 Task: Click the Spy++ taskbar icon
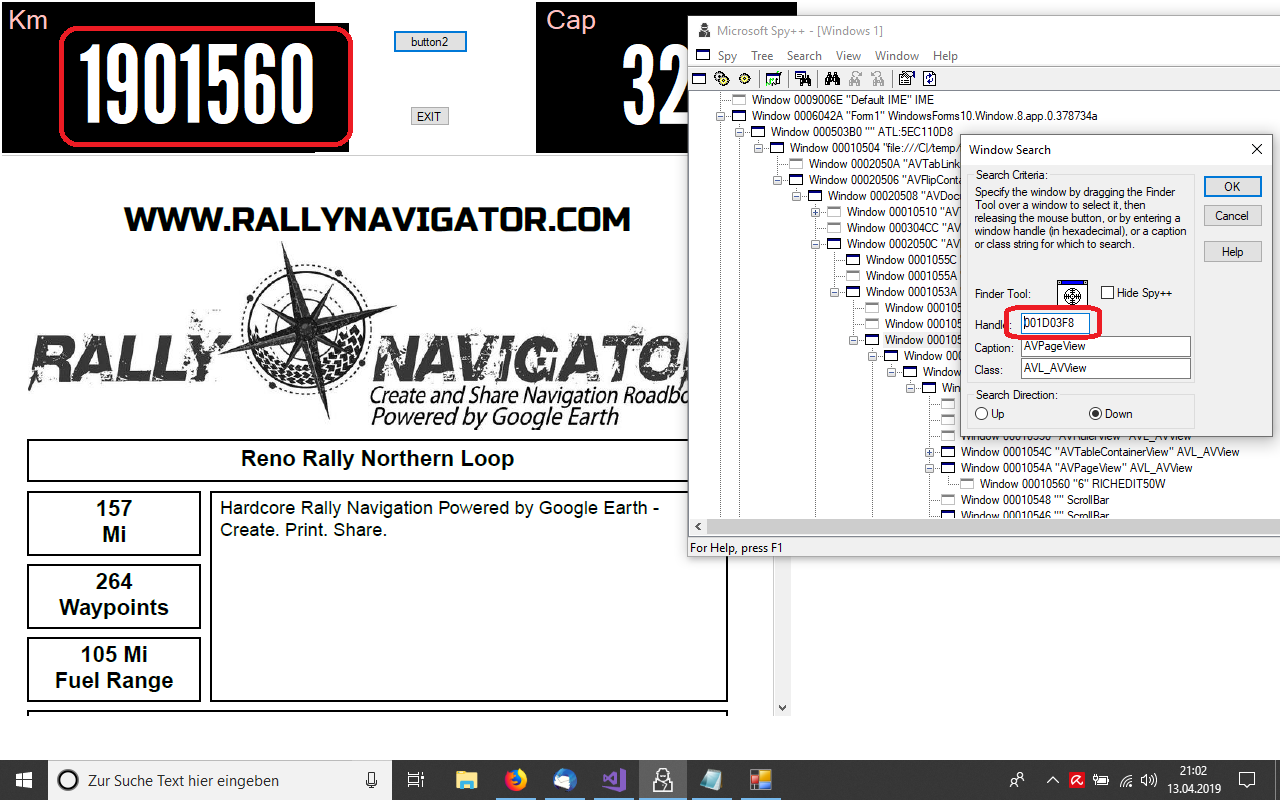coord(662,780)
